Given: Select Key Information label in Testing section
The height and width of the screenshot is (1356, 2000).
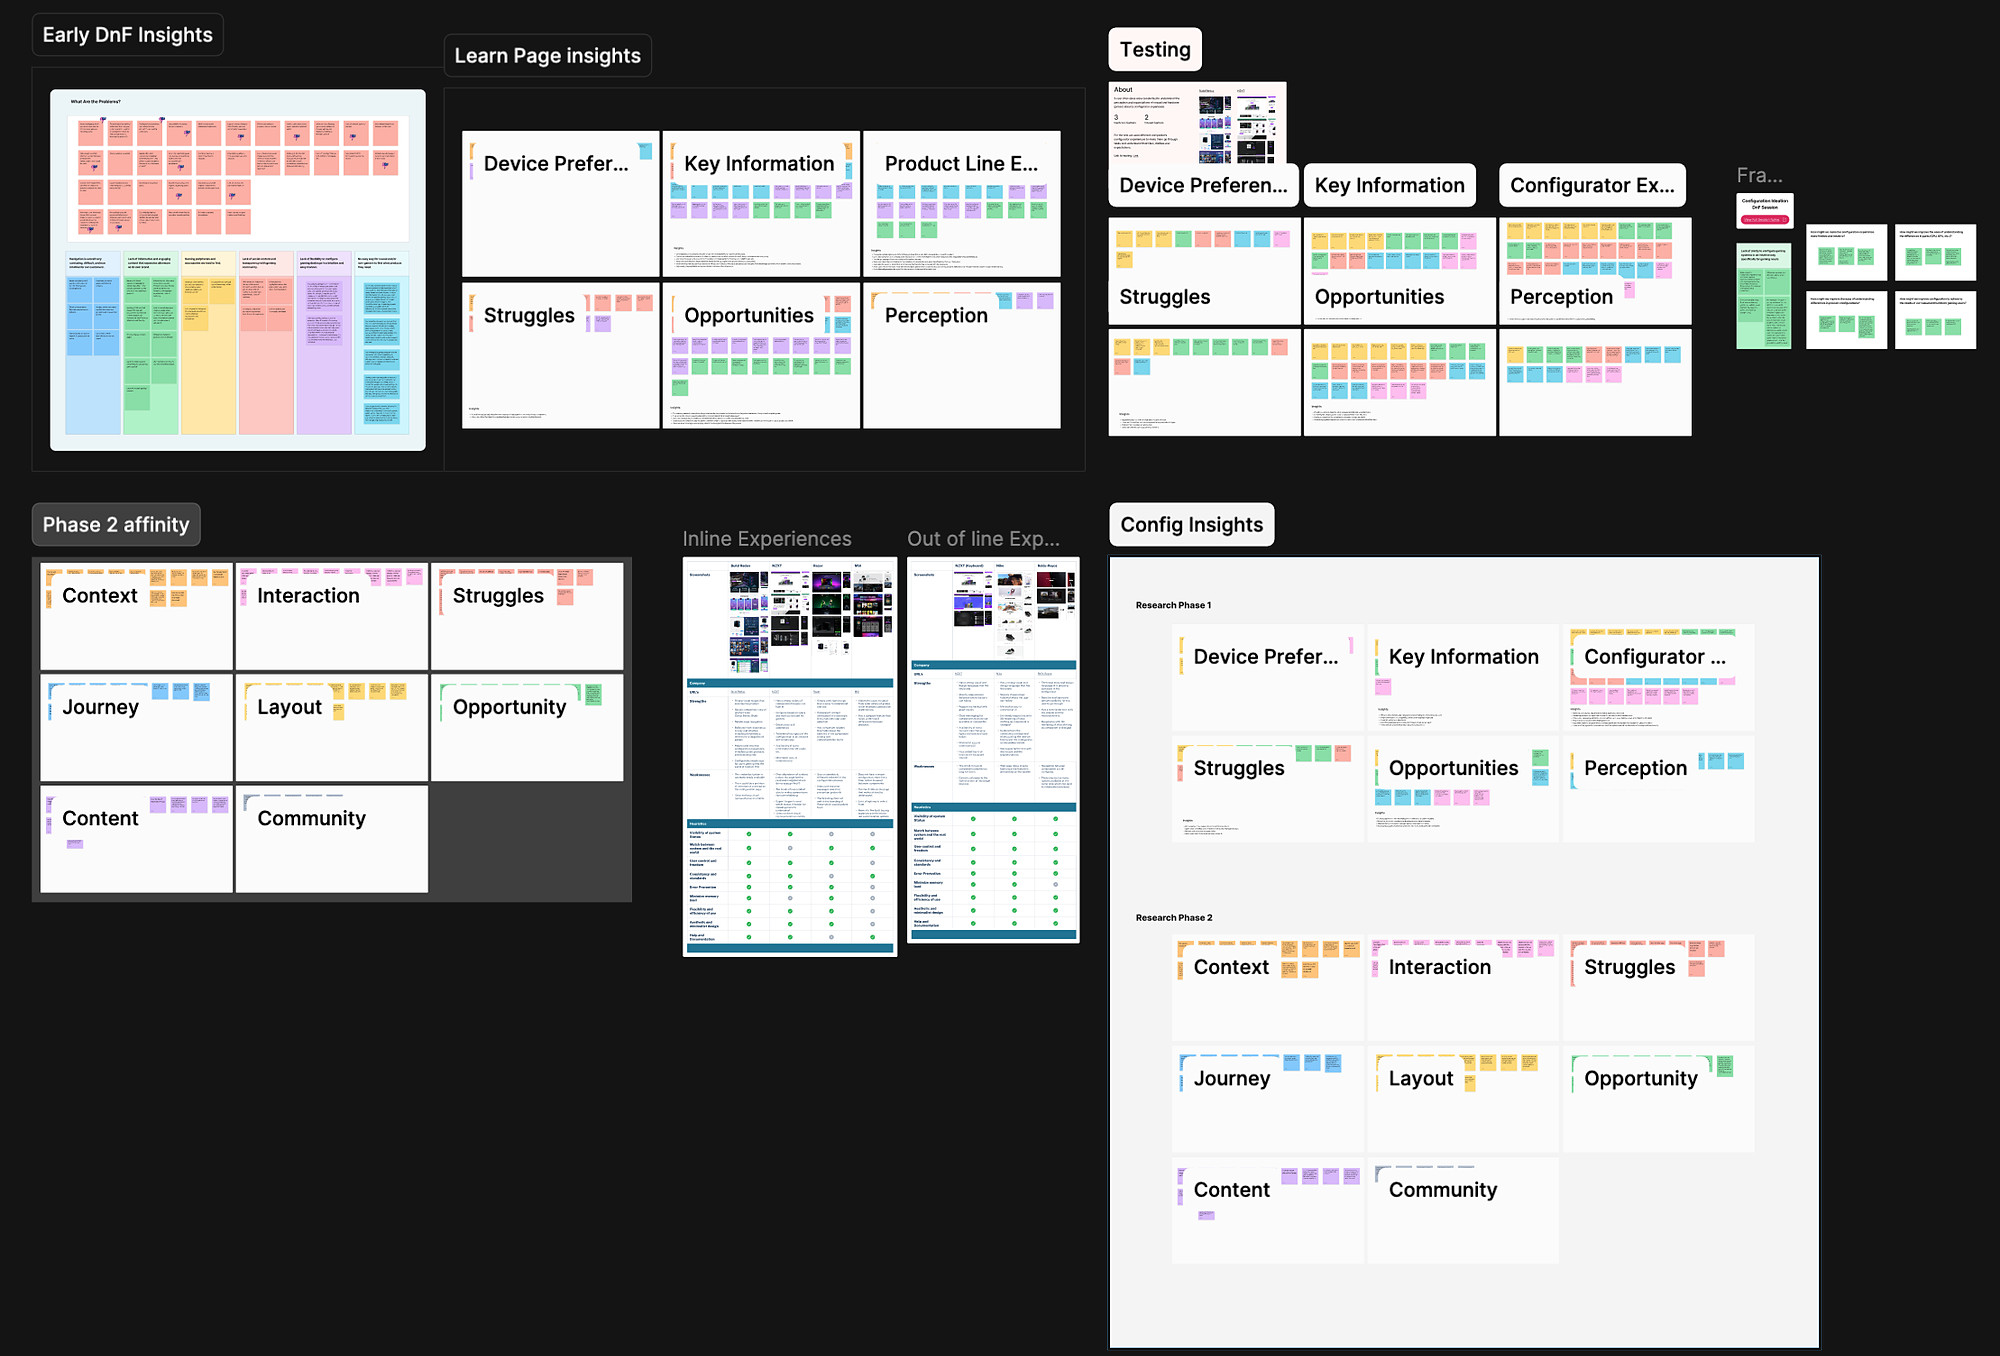Looking at the screenshot, I should click(x=1390, y=186).
